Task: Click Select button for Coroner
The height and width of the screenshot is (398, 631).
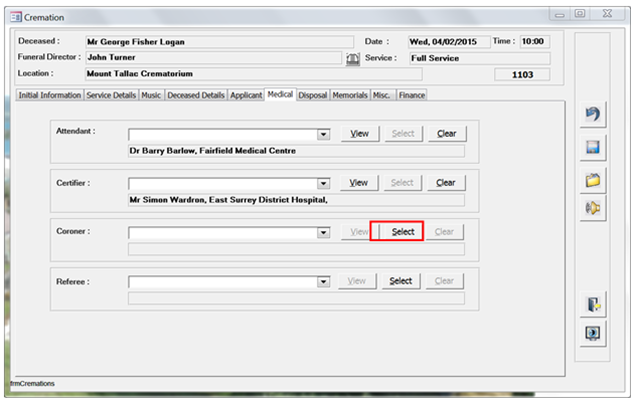Action: click(402, 232)
